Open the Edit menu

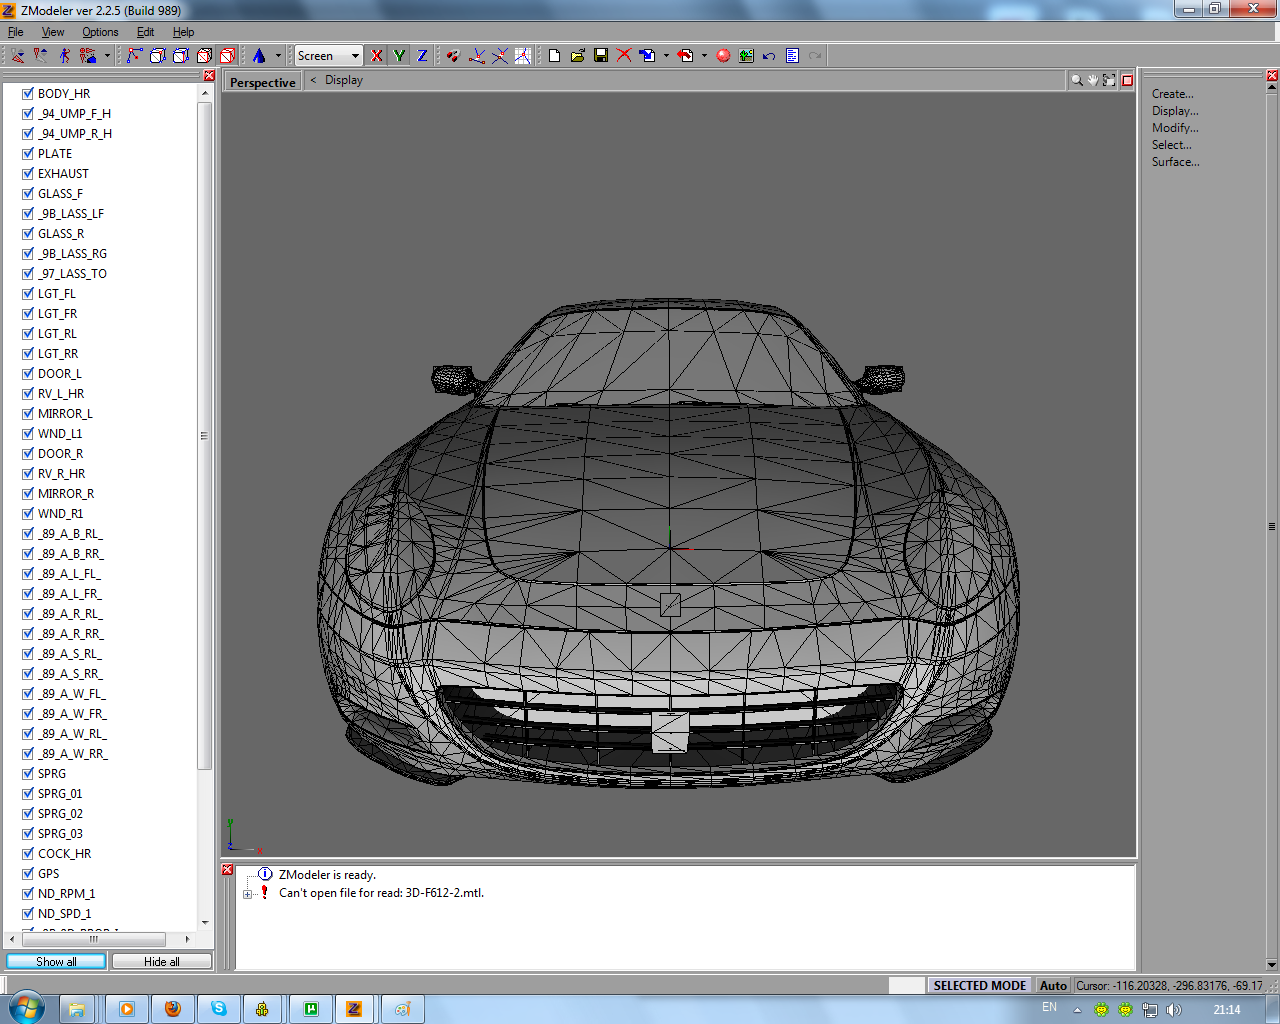(x=145, y=32)
